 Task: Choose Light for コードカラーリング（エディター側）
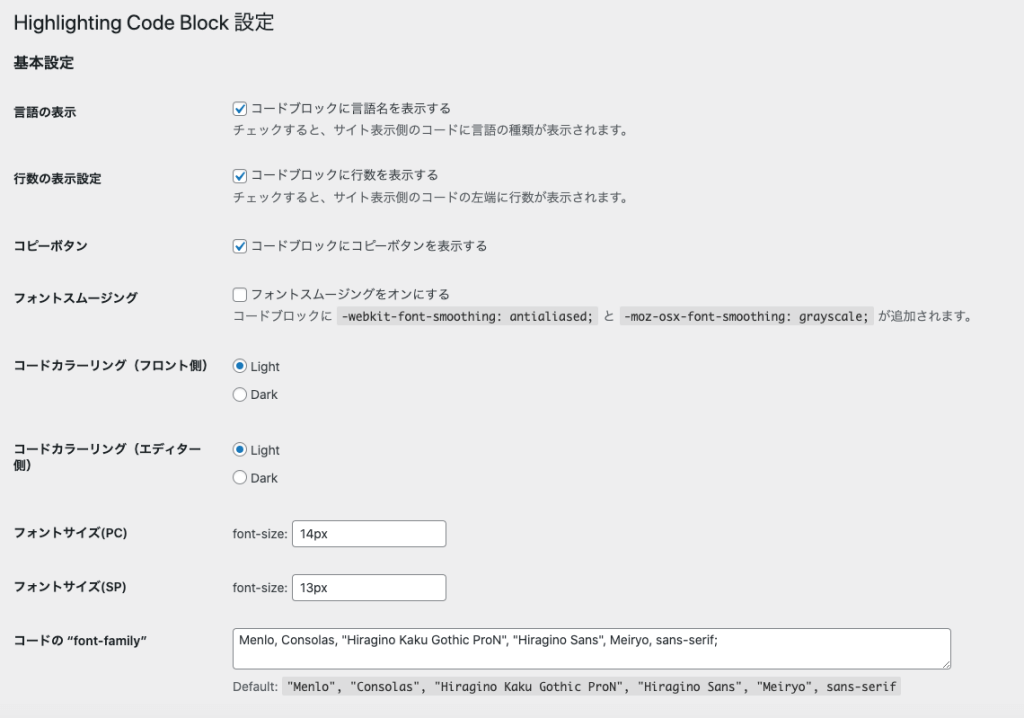tap(240, 450)
